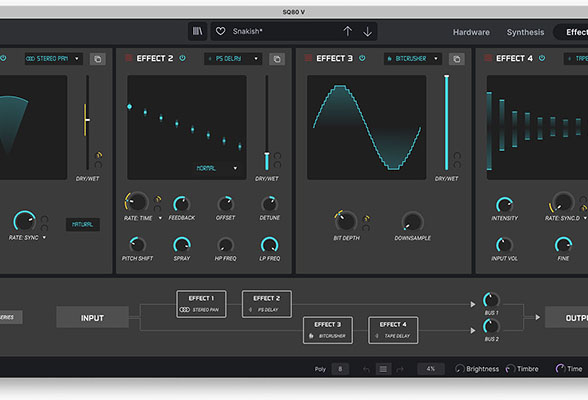
Task: Toggle Effect 4 power button
Action: point(542,58)
